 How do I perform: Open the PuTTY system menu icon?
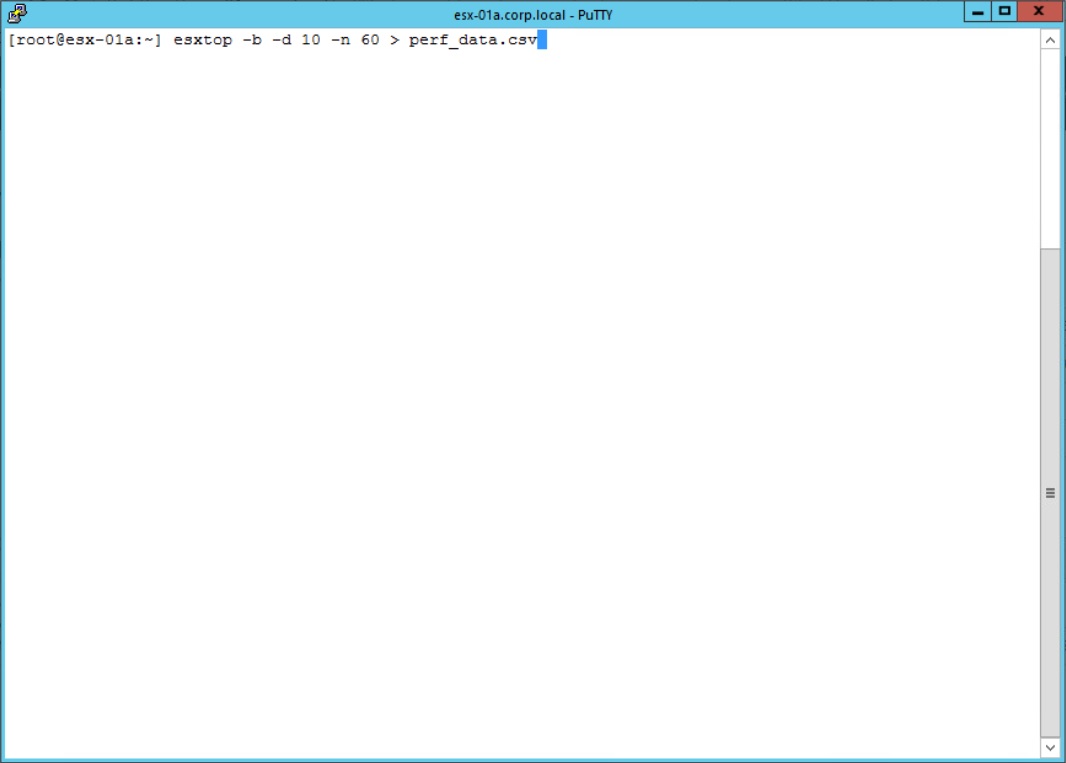(x=16, y=13)
